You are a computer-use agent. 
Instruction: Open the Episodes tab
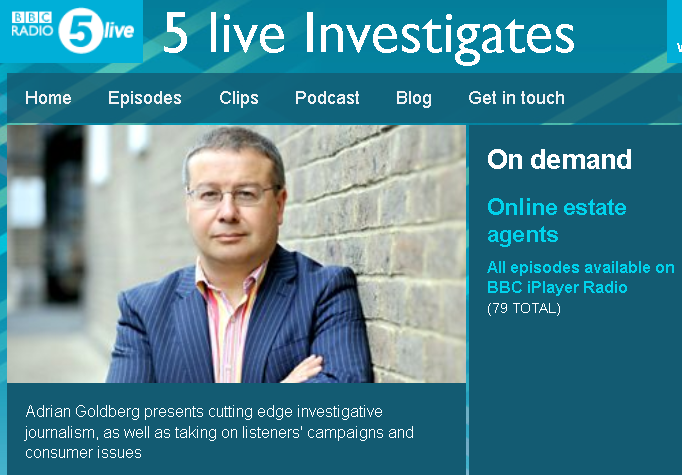pyautogui.click(x=145, y=98)
